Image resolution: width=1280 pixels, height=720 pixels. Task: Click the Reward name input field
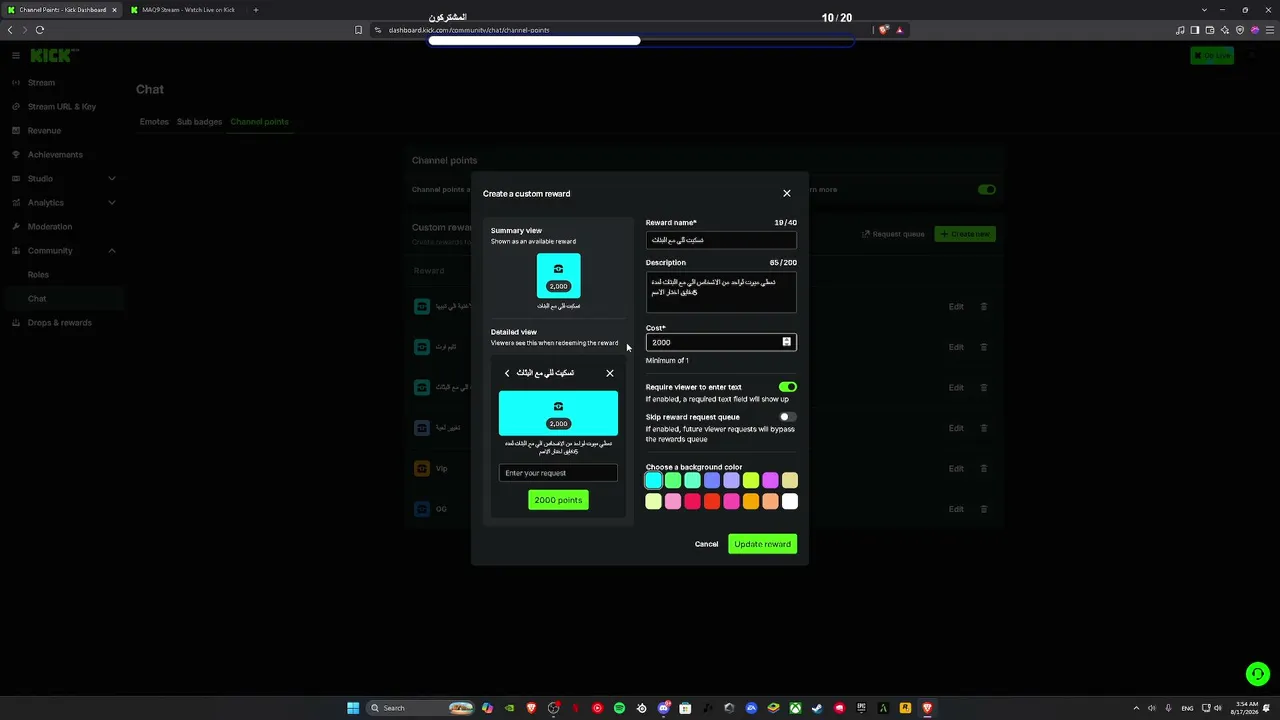[x=721, y=240]
